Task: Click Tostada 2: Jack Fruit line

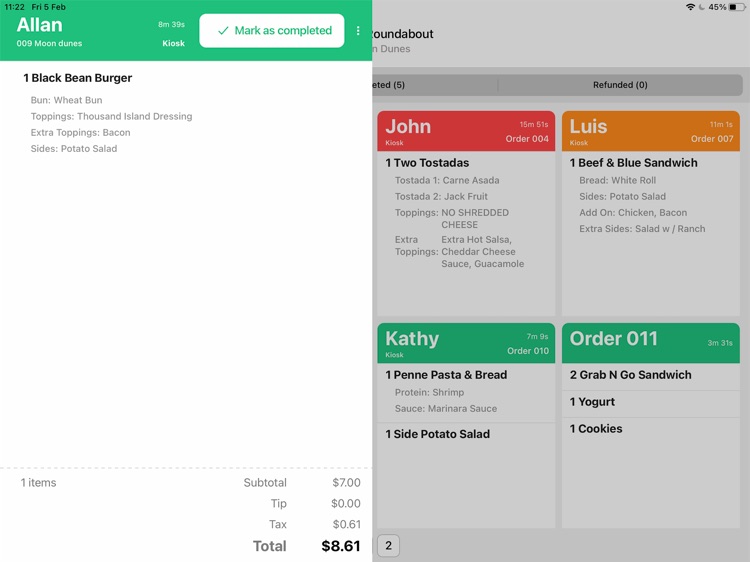Action: 441,197
